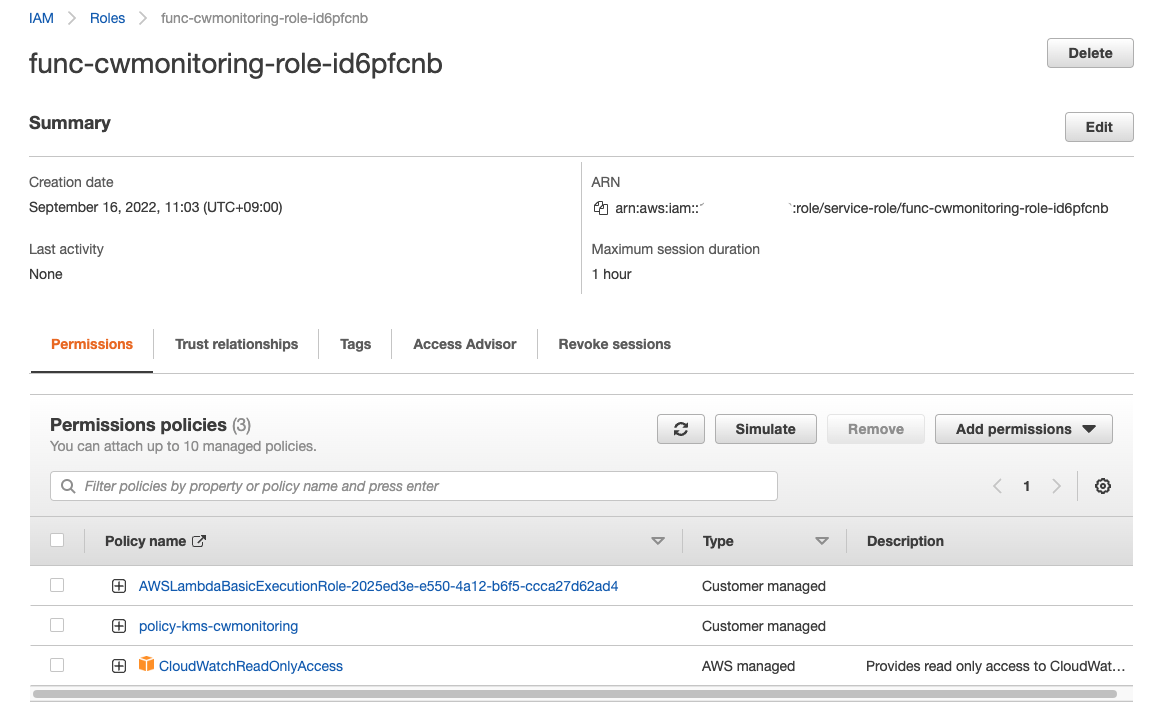Select the policy-kms-cwmonitoring checkbox
Image resolution: width=1157 pixels, height=711 pixels.
(57, 625)
